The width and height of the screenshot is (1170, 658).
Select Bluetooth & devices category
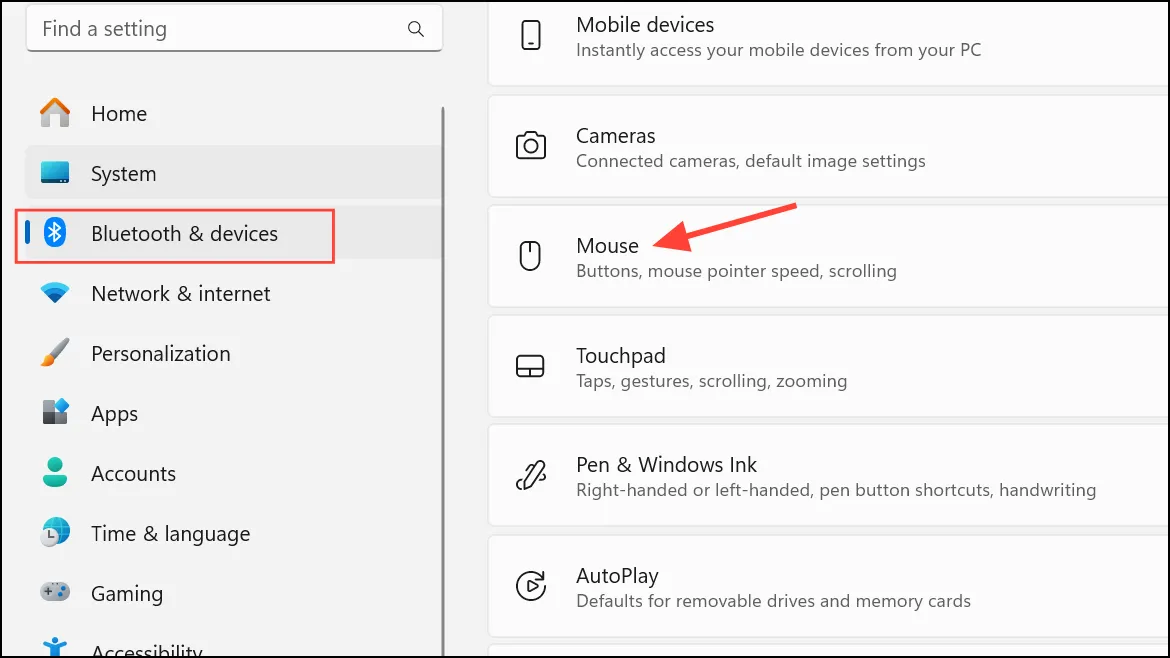234,234
